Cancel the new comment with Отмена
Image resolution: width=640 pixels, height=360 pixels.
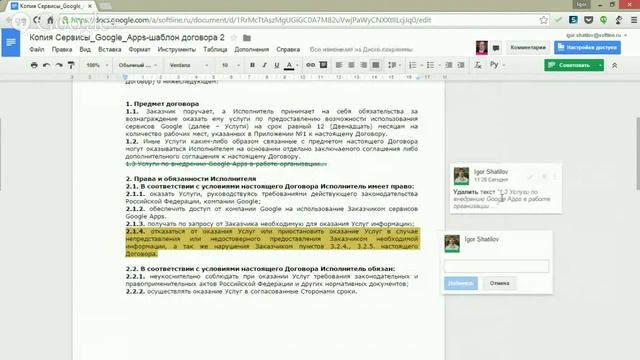pos(500,283)
